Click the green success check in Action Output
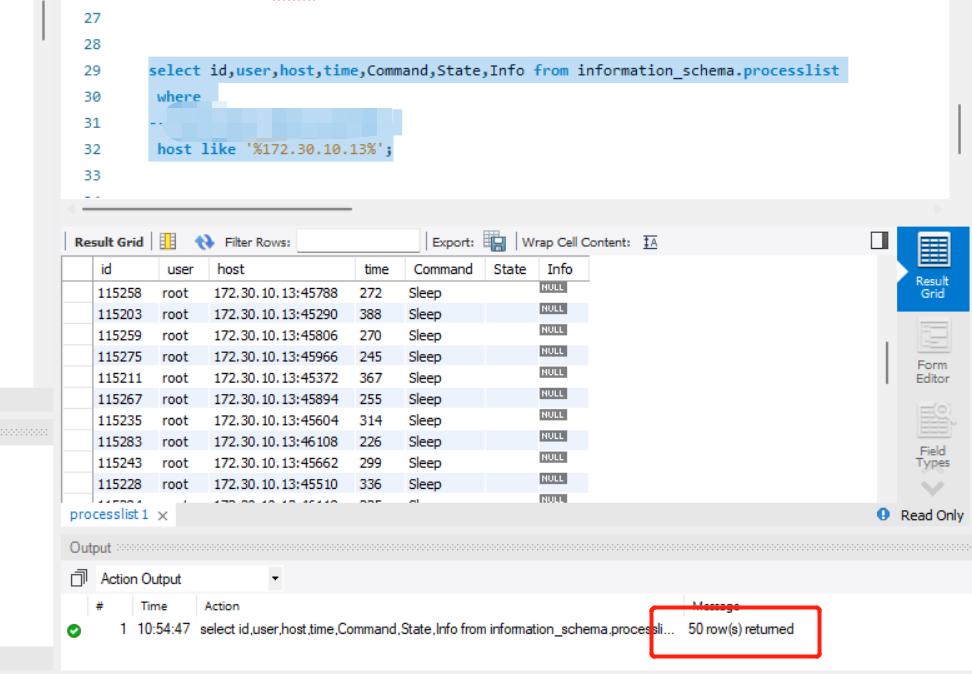The width and height of the screenshot is (972, 674). point(75,629)
